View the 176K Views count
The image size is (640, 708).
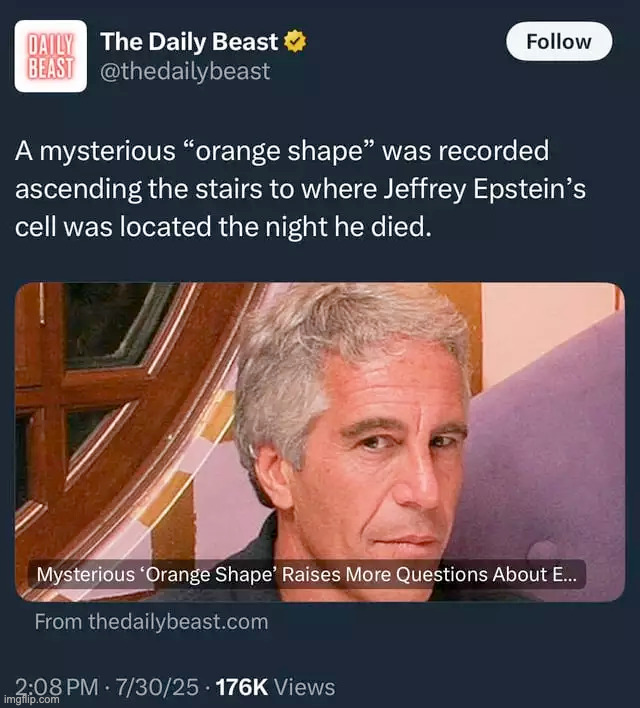tap(276, 687)
